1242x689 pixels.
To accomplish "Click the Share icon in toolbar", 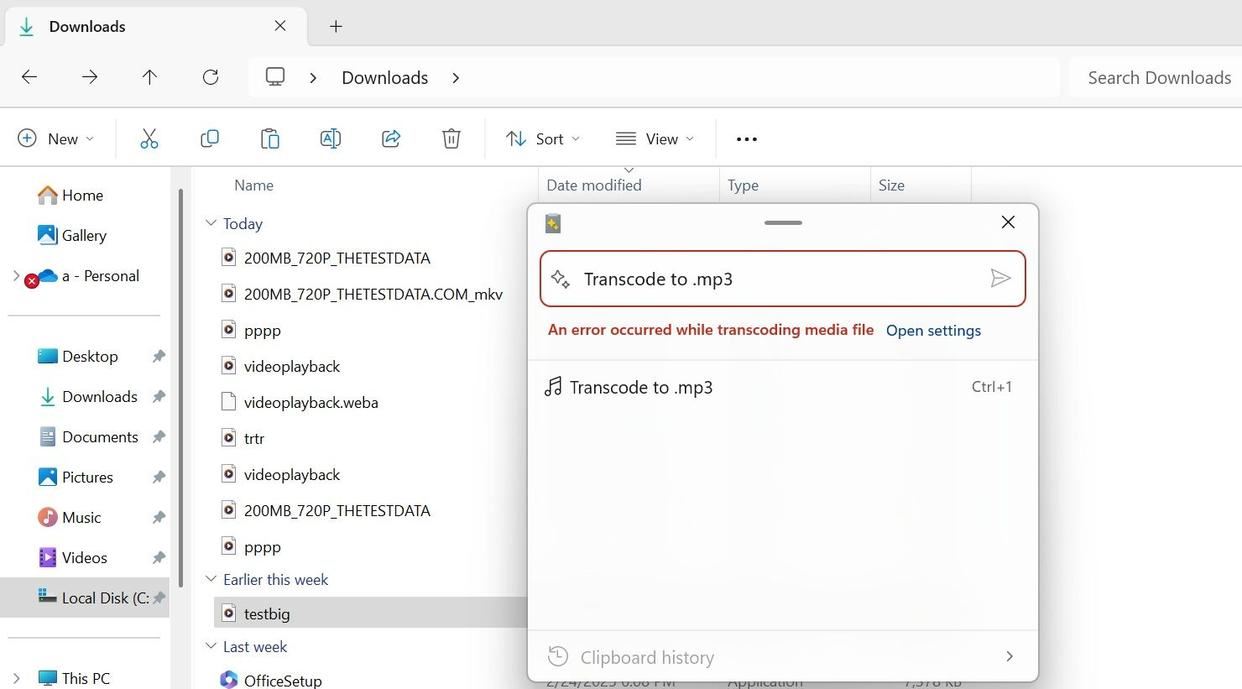I will (391, 139).
